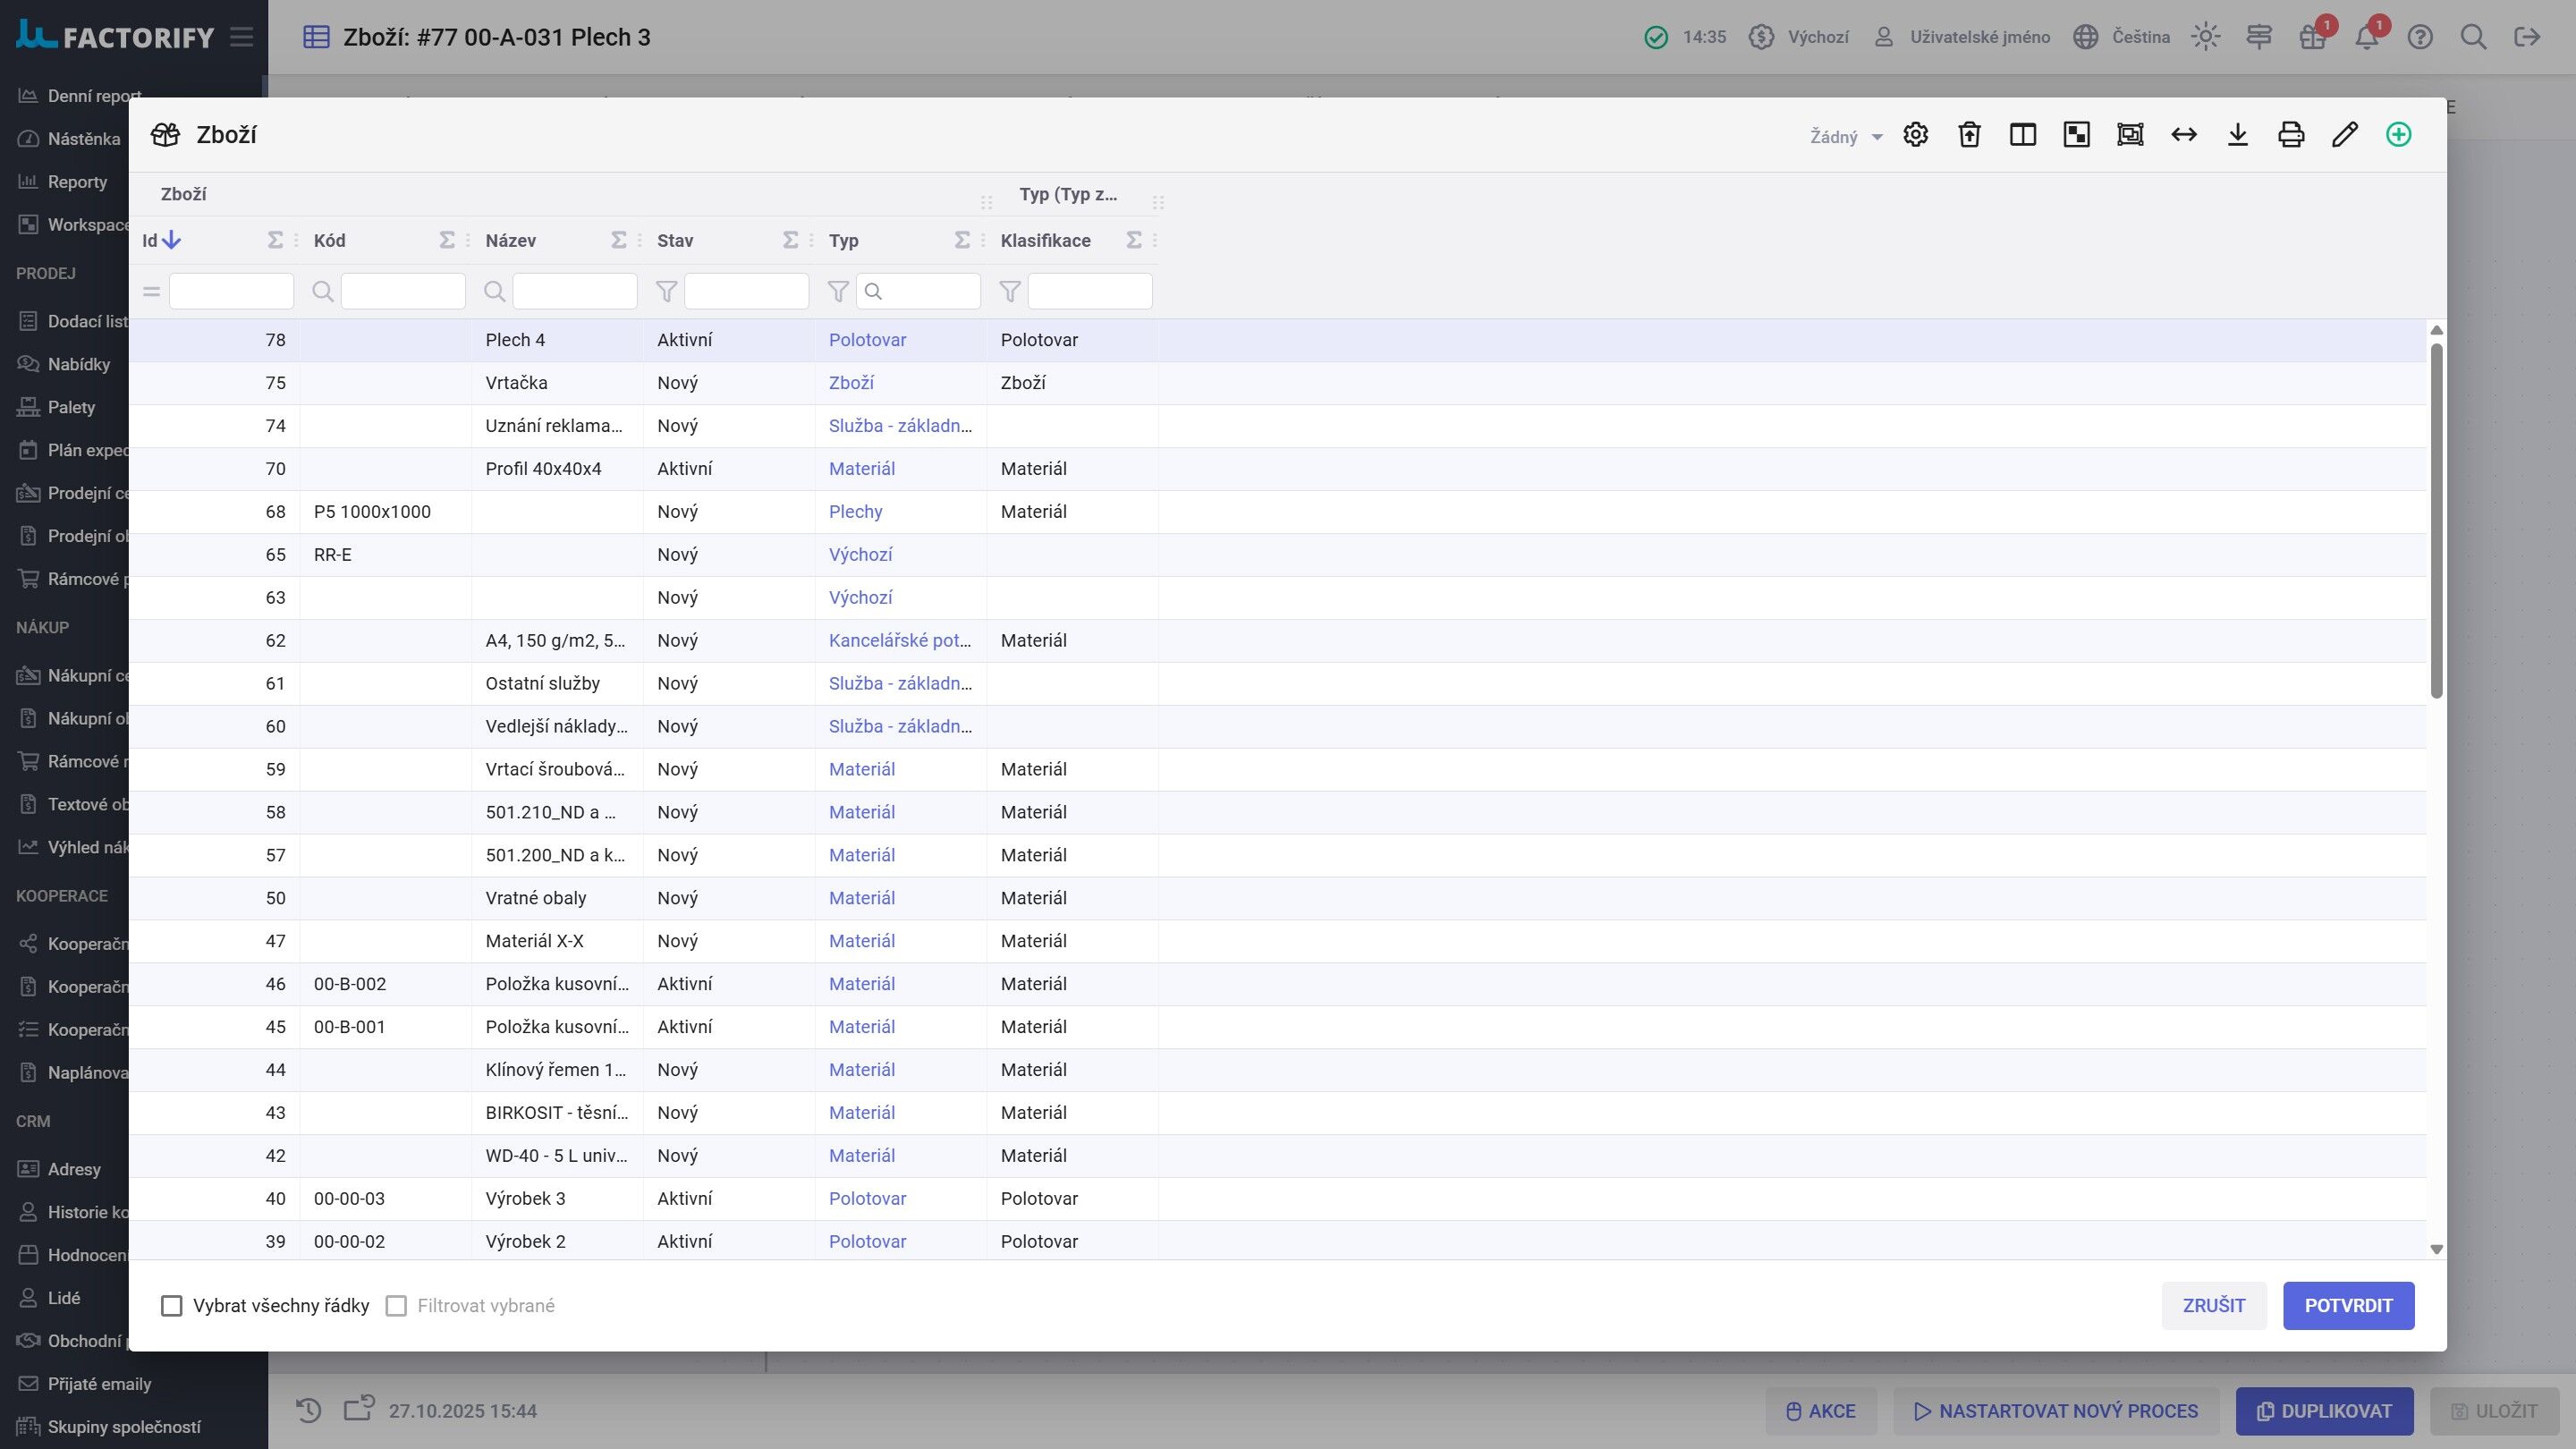This screenshot has height=1449, width=2576.
Task: Click the trash restore icon in toolbar
Action: [1969, 135]
